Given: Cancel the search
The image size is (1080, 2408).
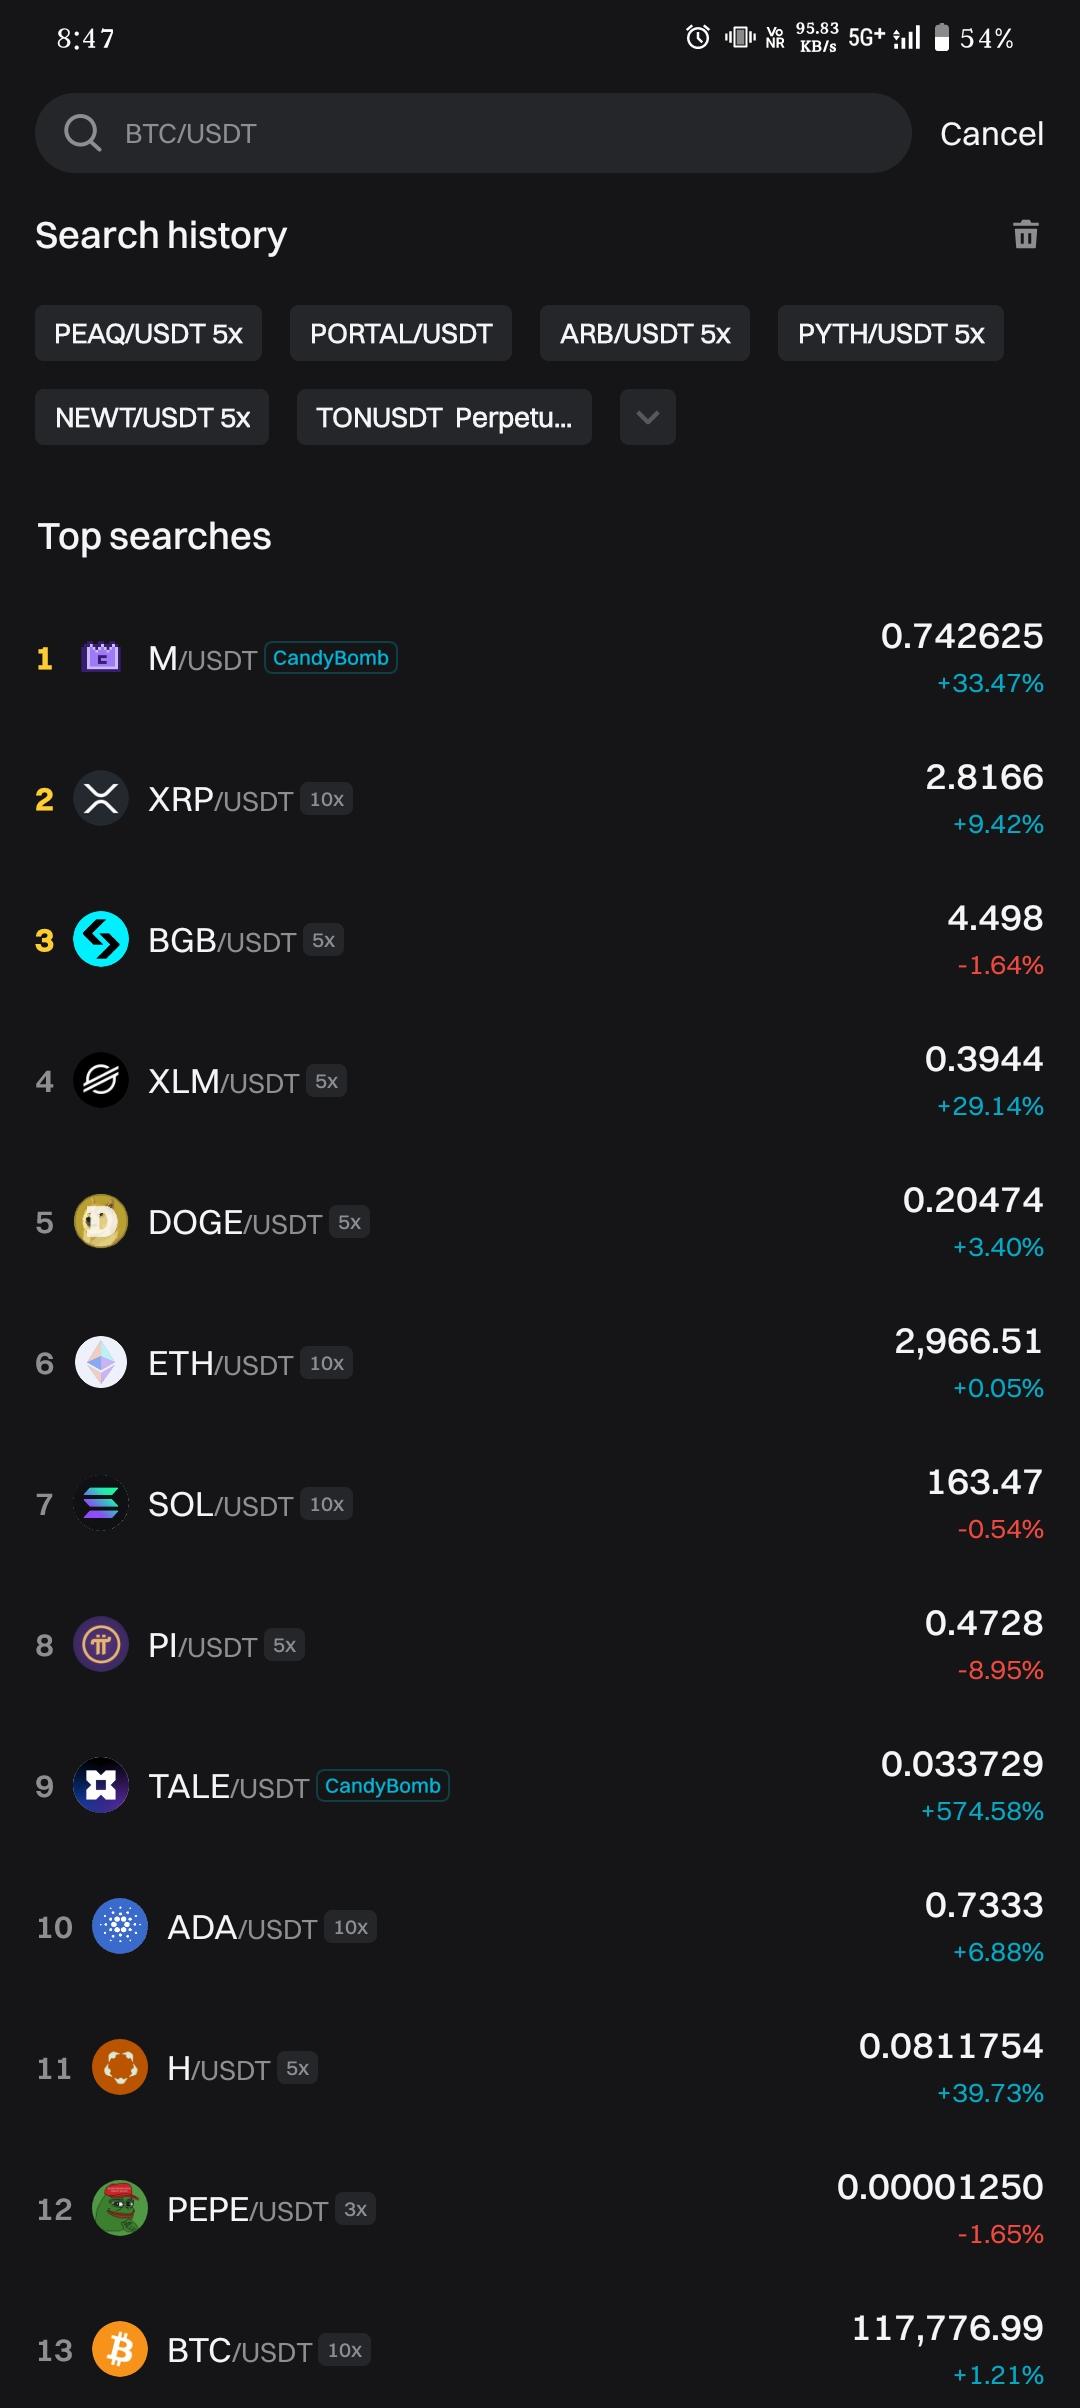Looking at the screenshot, I should (x=991, y=134).
